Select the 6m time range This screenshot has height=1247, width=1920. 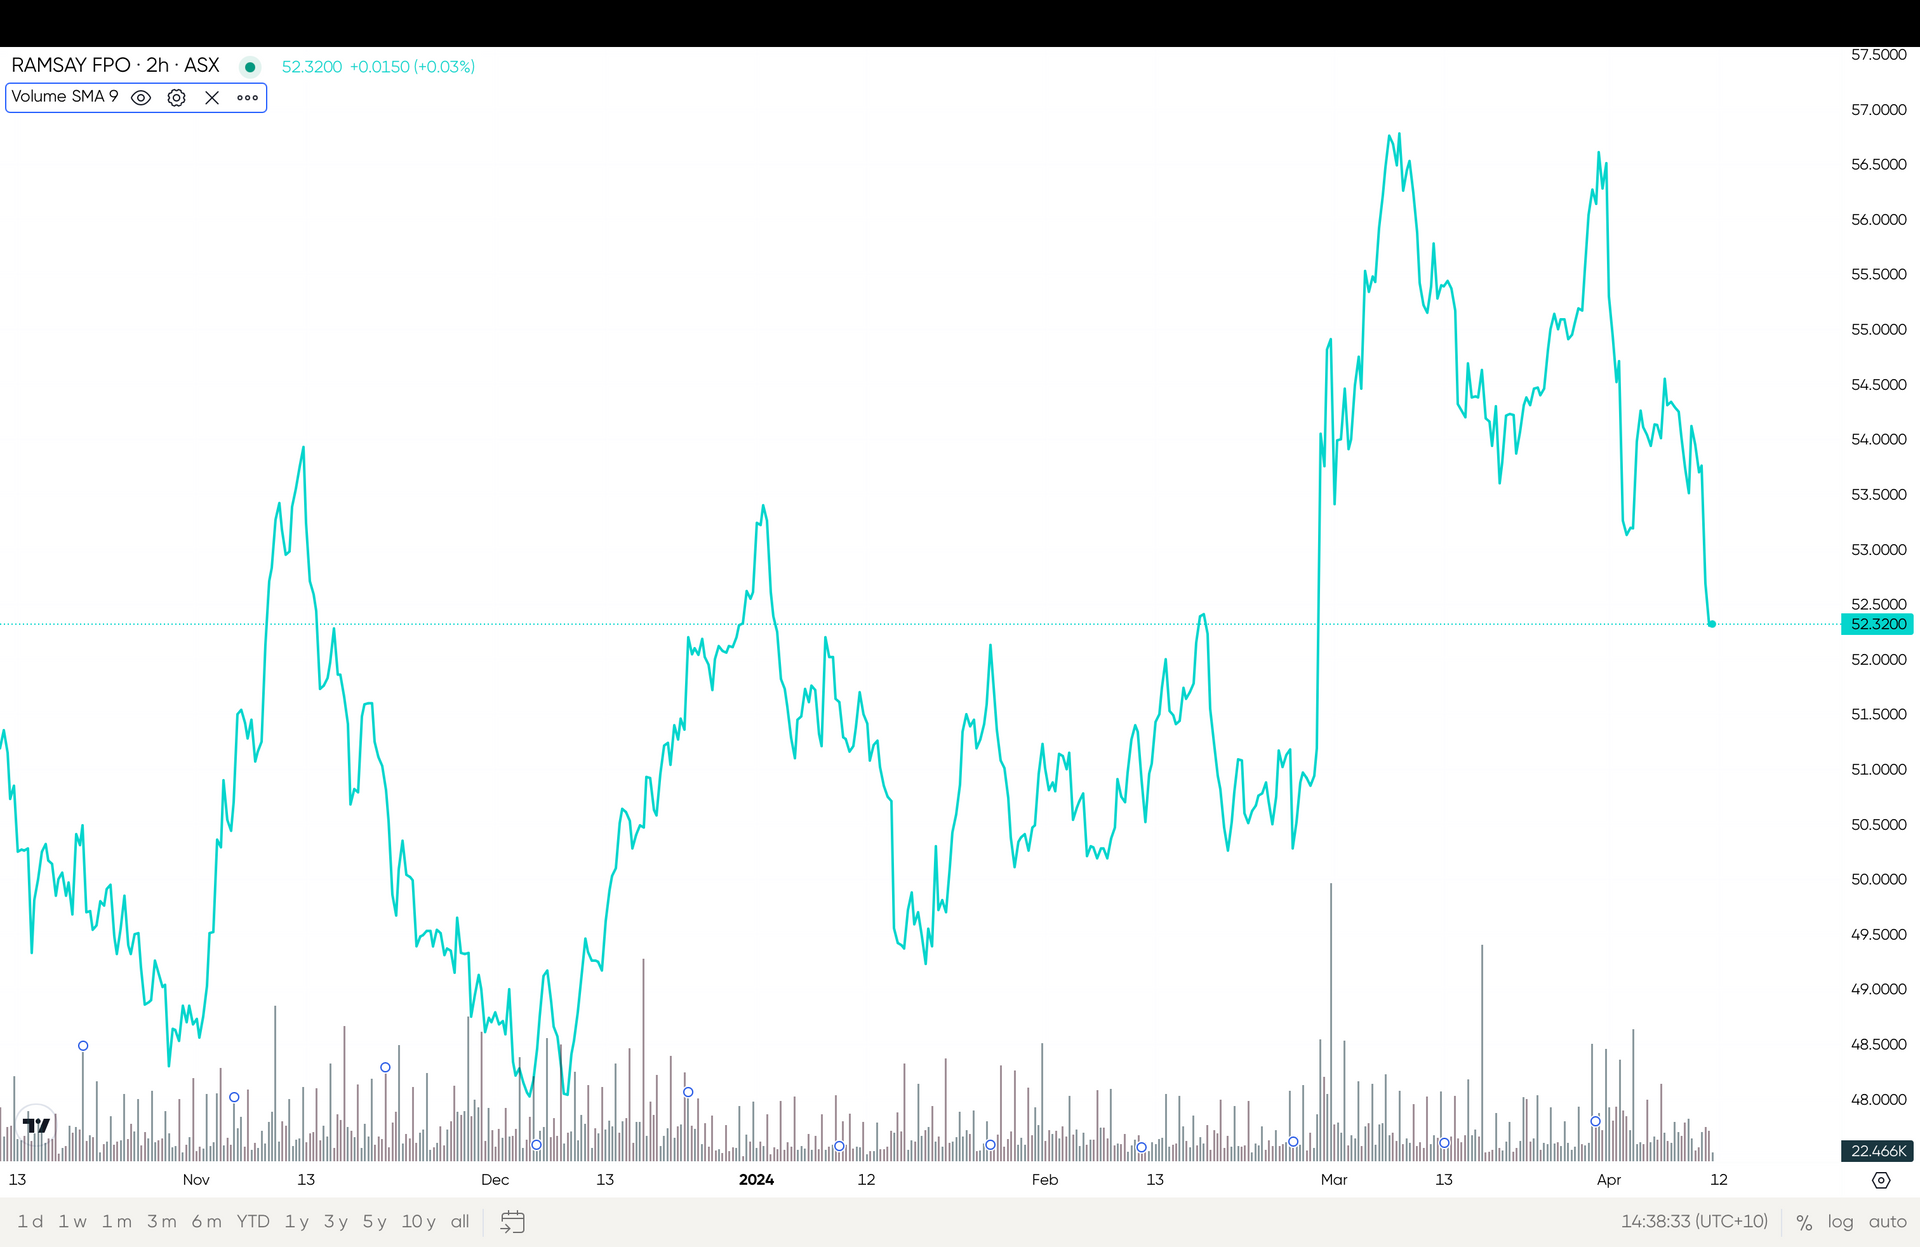tap(206, 1221)
